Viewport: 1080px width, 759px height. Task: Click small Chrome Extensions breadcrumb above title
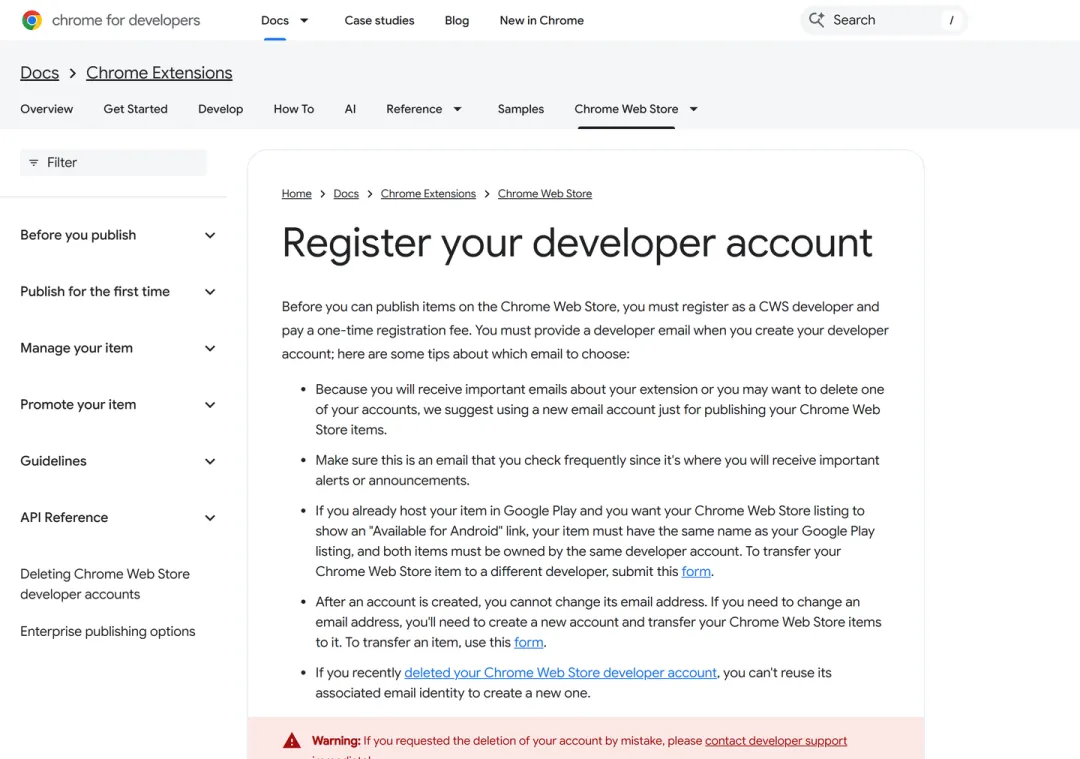(428, 194)
